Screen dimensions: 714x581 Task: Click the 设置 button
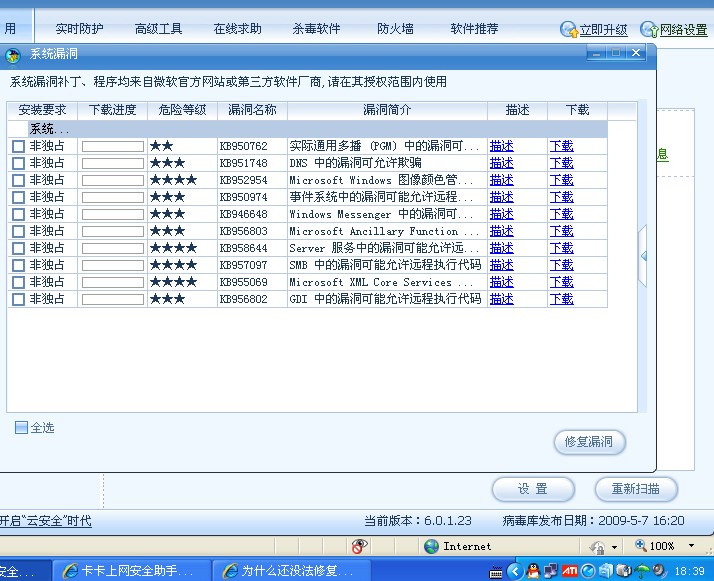pos(533,489)
